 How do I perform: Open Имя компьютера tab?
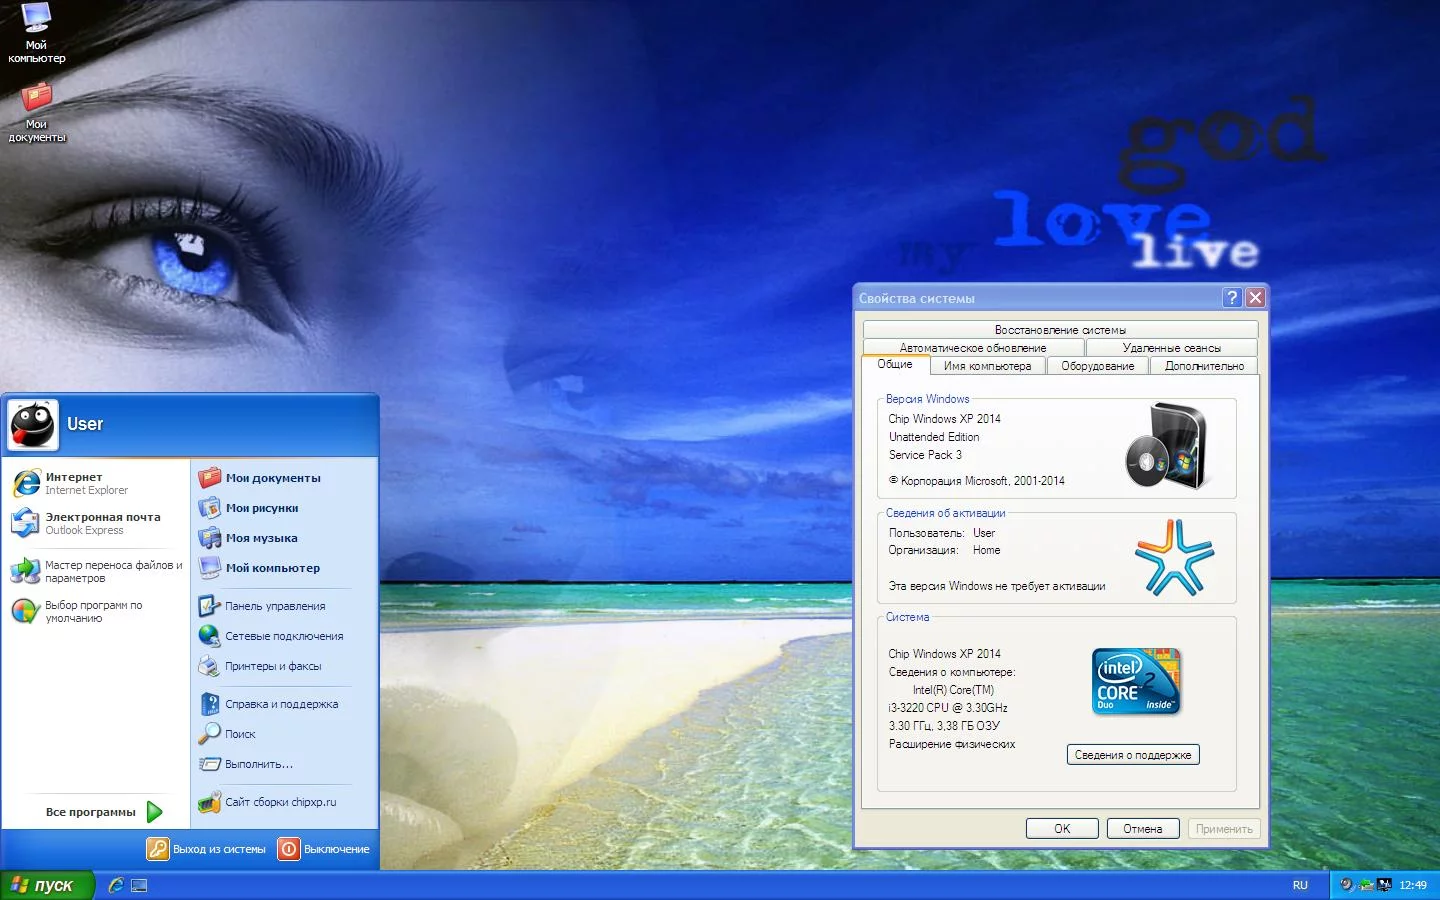click(x=987, y=366)
